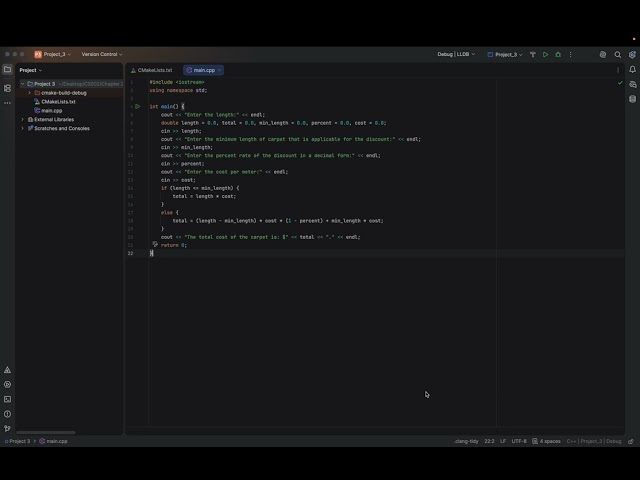Open the AI chat icon in right sidebar
This screenshot has height=480, width=640.
(x=632, y=84)
